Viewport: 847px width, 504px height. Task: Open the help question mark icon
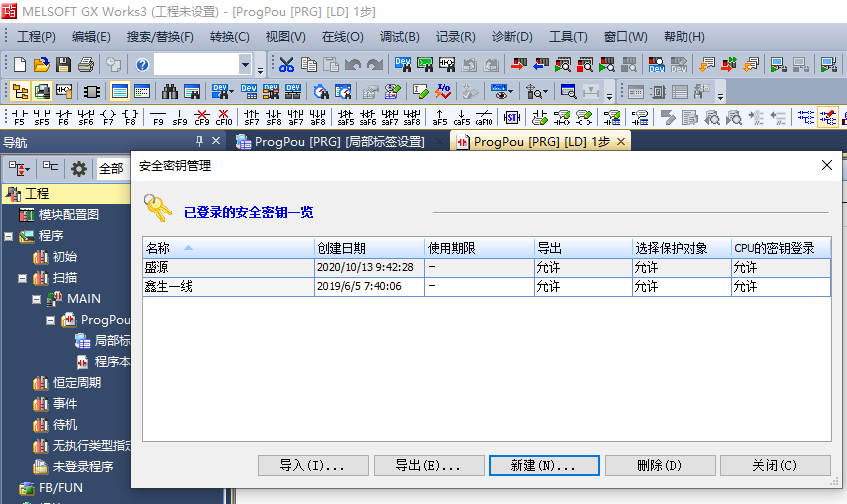(142, 65)
